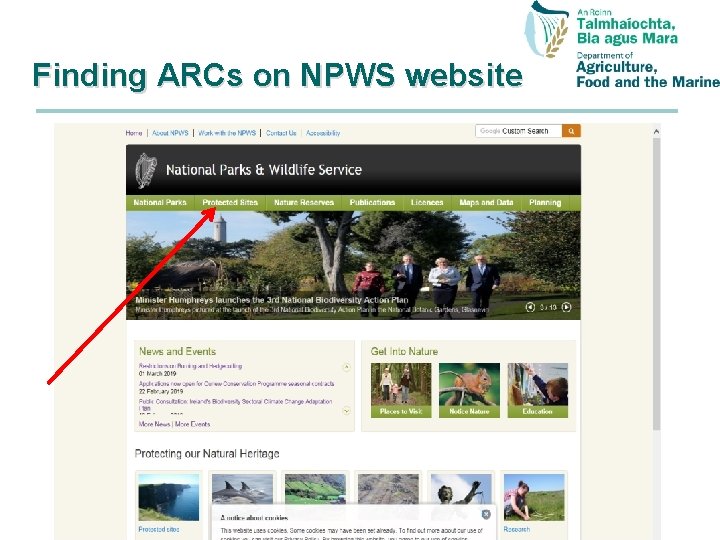Open the Curlew Conservation Programme news item
Image resolution: width=720 pixels, height=540 pixels.
click(x=236, y=384)
